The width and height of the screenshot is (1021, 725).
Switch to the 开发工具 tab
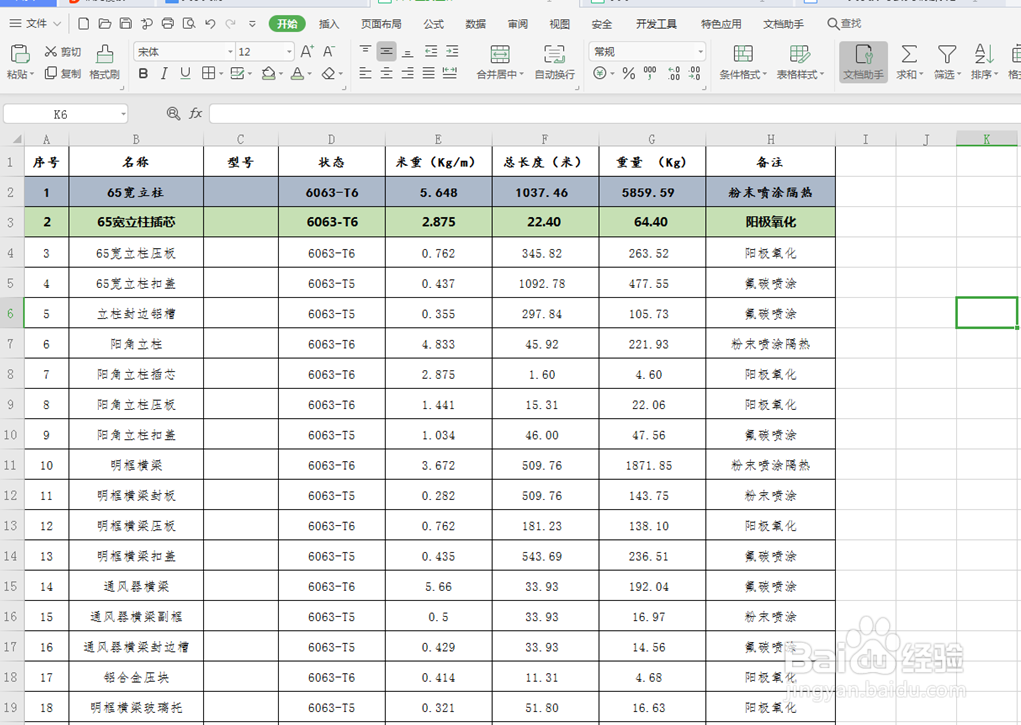pos(656,24)
